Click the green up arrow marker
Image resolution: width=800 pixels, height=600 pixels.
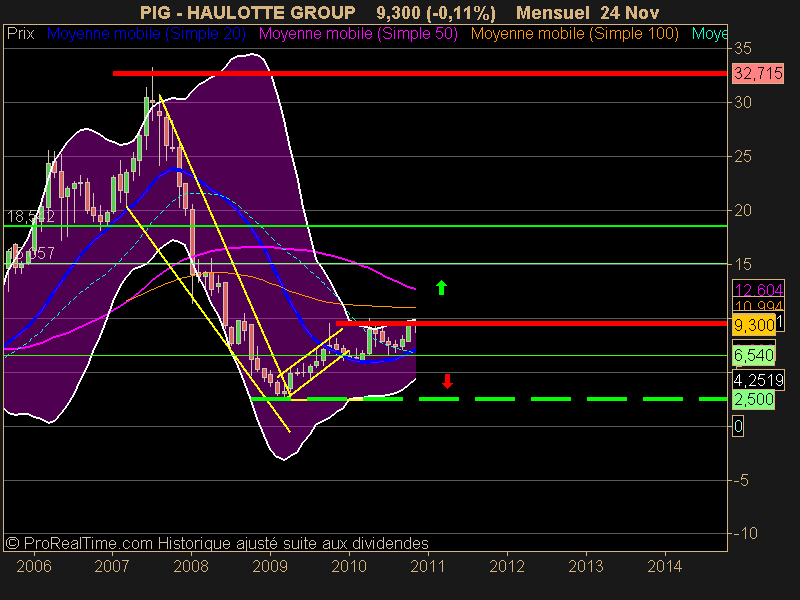point(441,288)
